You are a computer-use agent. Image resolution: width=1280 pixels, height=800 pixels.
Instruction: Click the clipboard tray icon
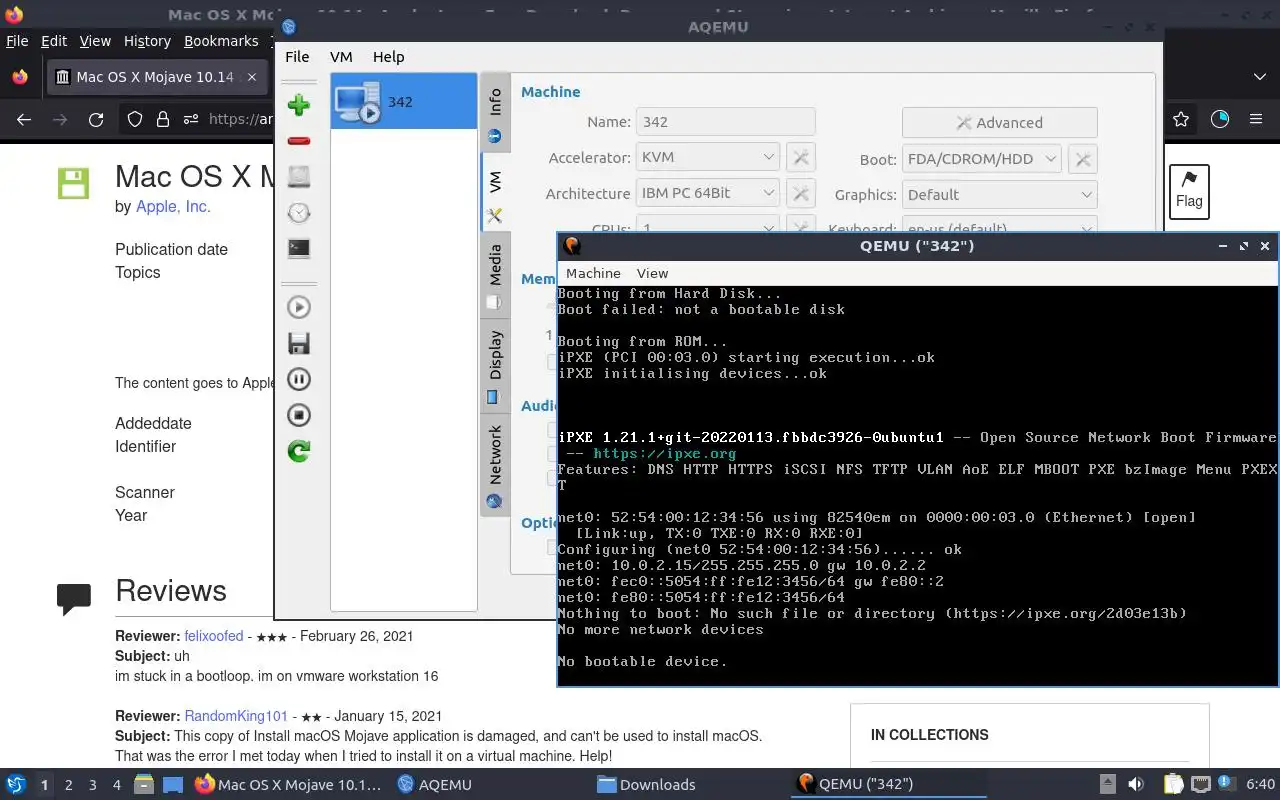pos(1173,784)
